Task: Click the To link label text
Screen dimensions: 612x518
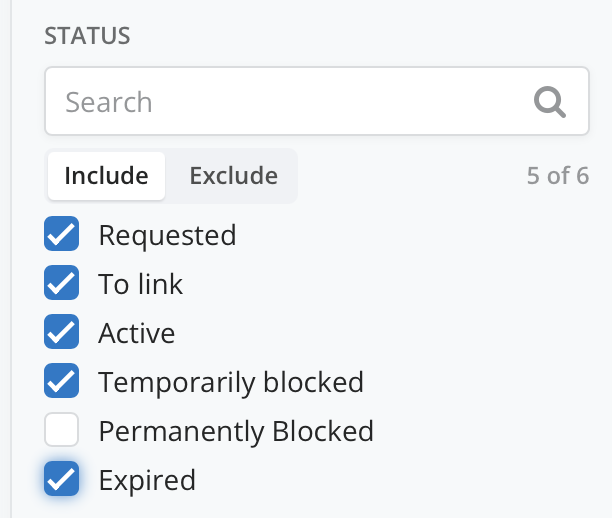Action: tap(140, 284)
